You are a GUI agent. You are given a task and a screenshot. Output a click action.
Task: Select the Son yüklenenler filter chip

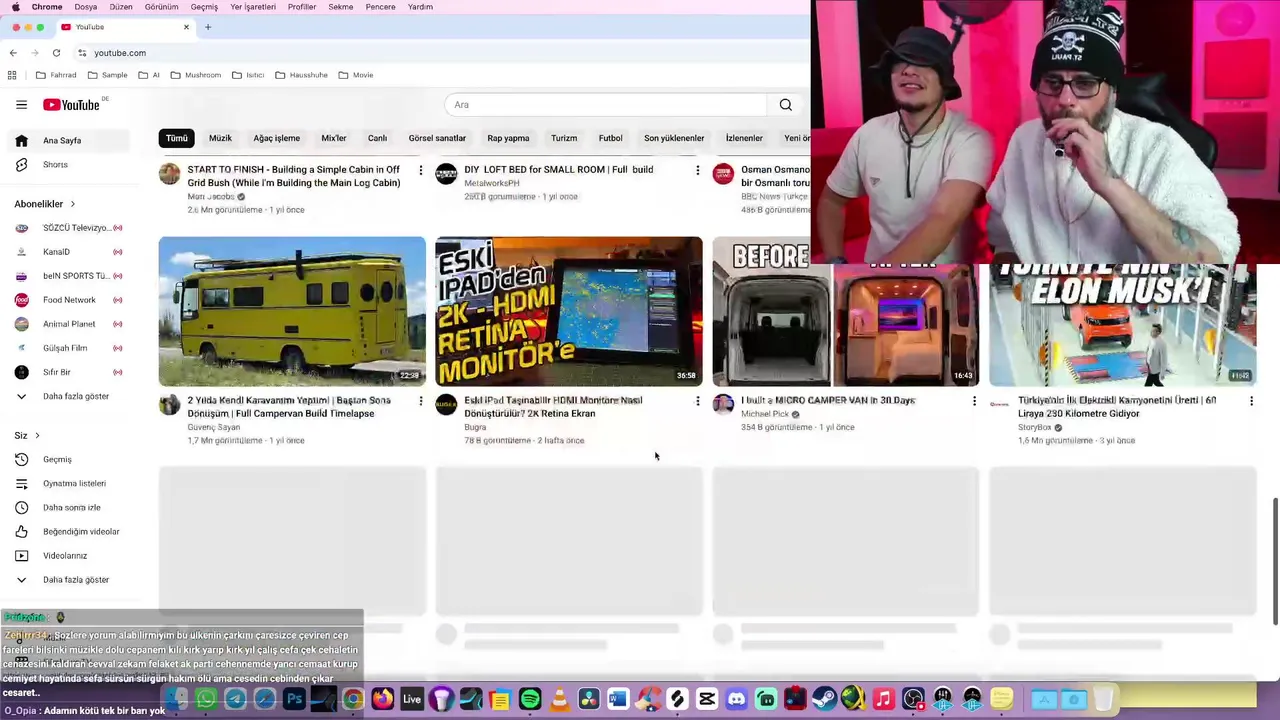point(674,138)
